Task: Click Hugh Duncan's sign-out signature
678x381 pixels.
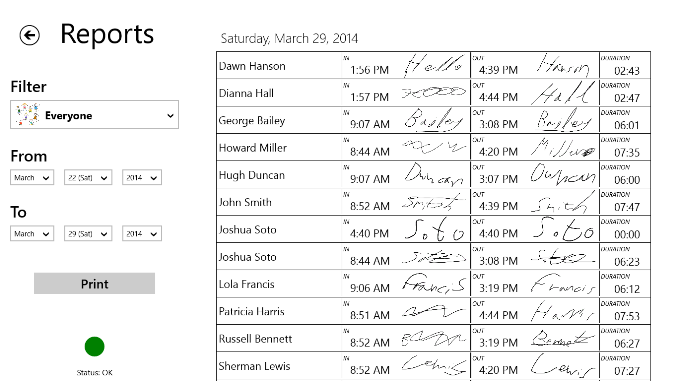Action: pyautogui.click(x=563, y=174)
